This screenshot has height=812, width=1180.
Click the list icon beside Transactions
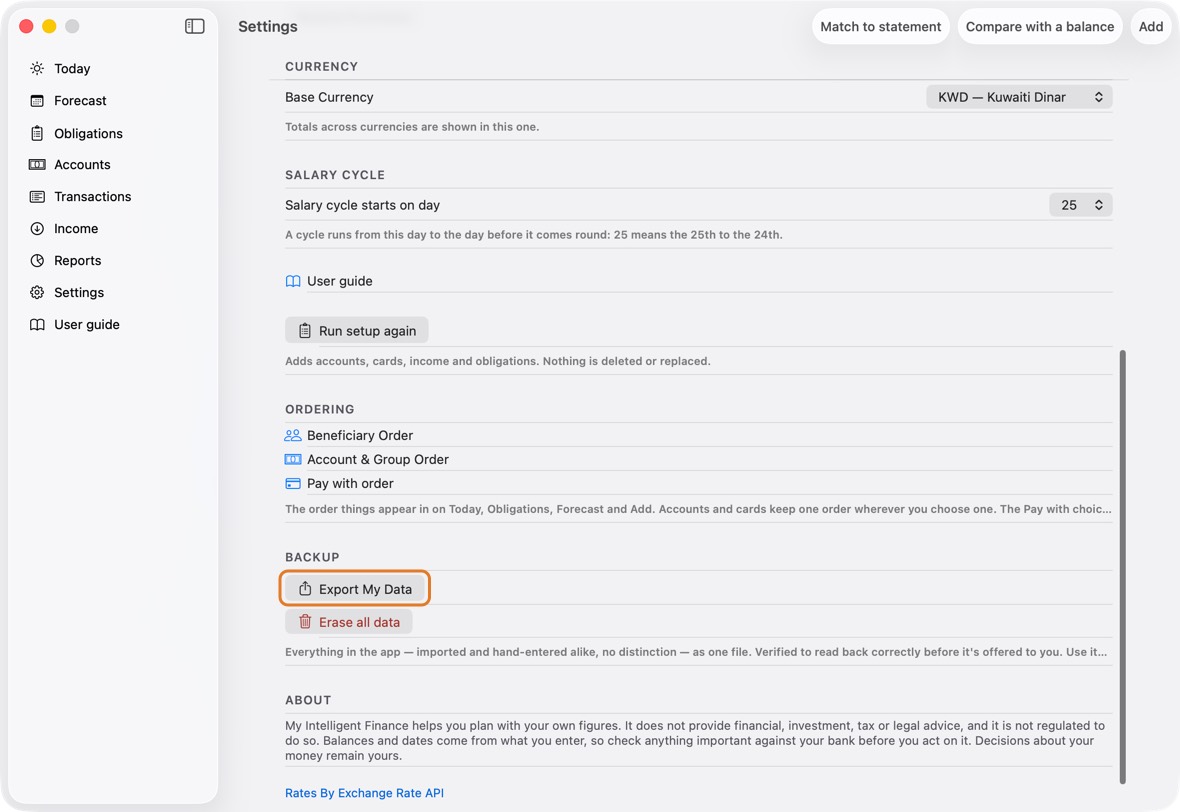[37, 196]
